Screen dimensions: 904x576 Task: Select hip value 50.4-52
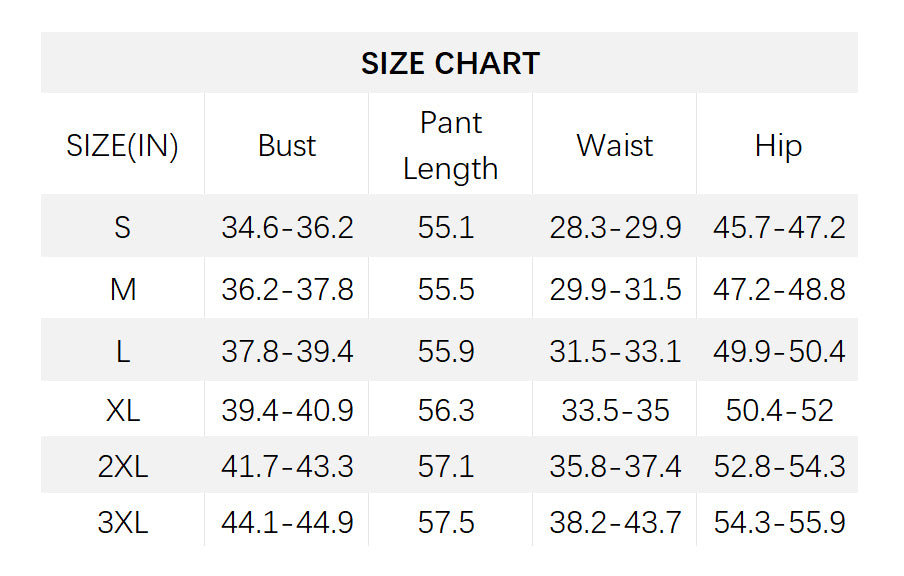pyautogui.click(x=778, y=410)
